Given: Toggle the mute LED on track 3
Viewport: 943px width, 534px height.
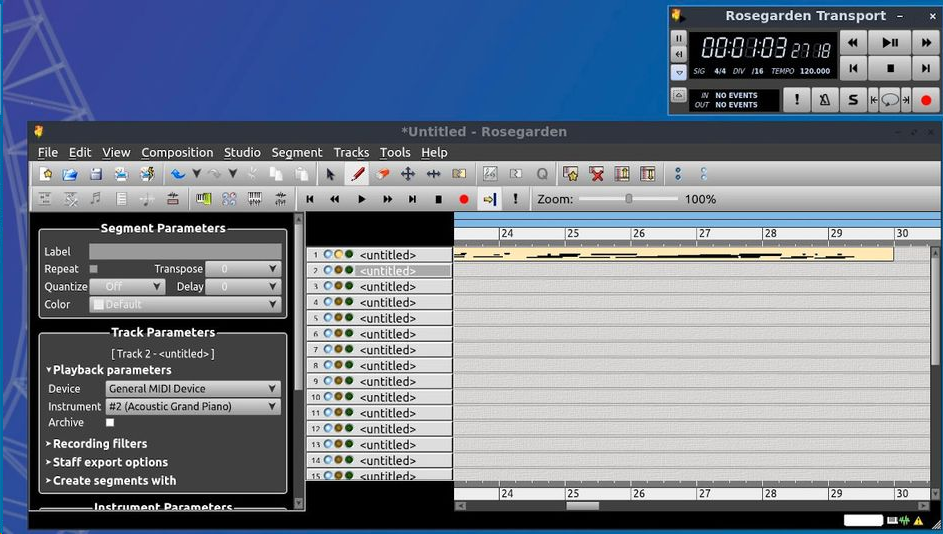Looking at the screenshot, I should pos(328,286).
